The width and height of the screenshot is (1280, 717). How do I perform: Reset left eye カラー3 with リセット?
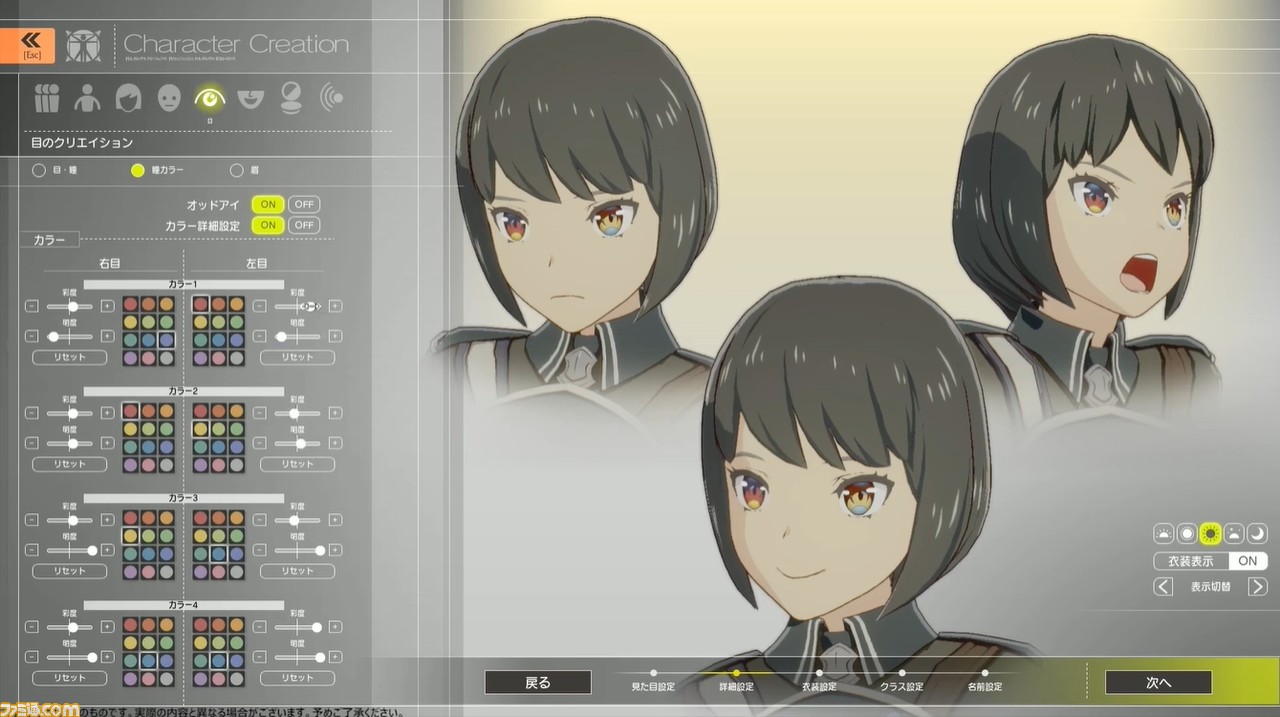[x=297, y=571]
